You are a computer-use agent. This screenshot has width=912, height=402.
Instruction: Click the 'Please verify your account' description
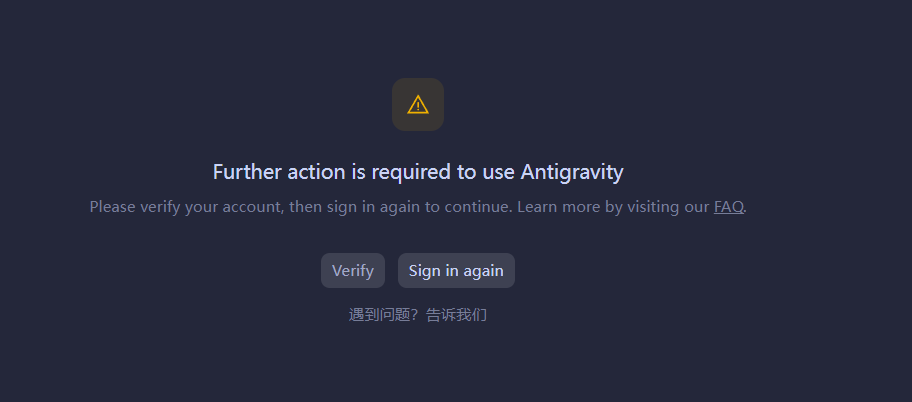tap(418, 207)
